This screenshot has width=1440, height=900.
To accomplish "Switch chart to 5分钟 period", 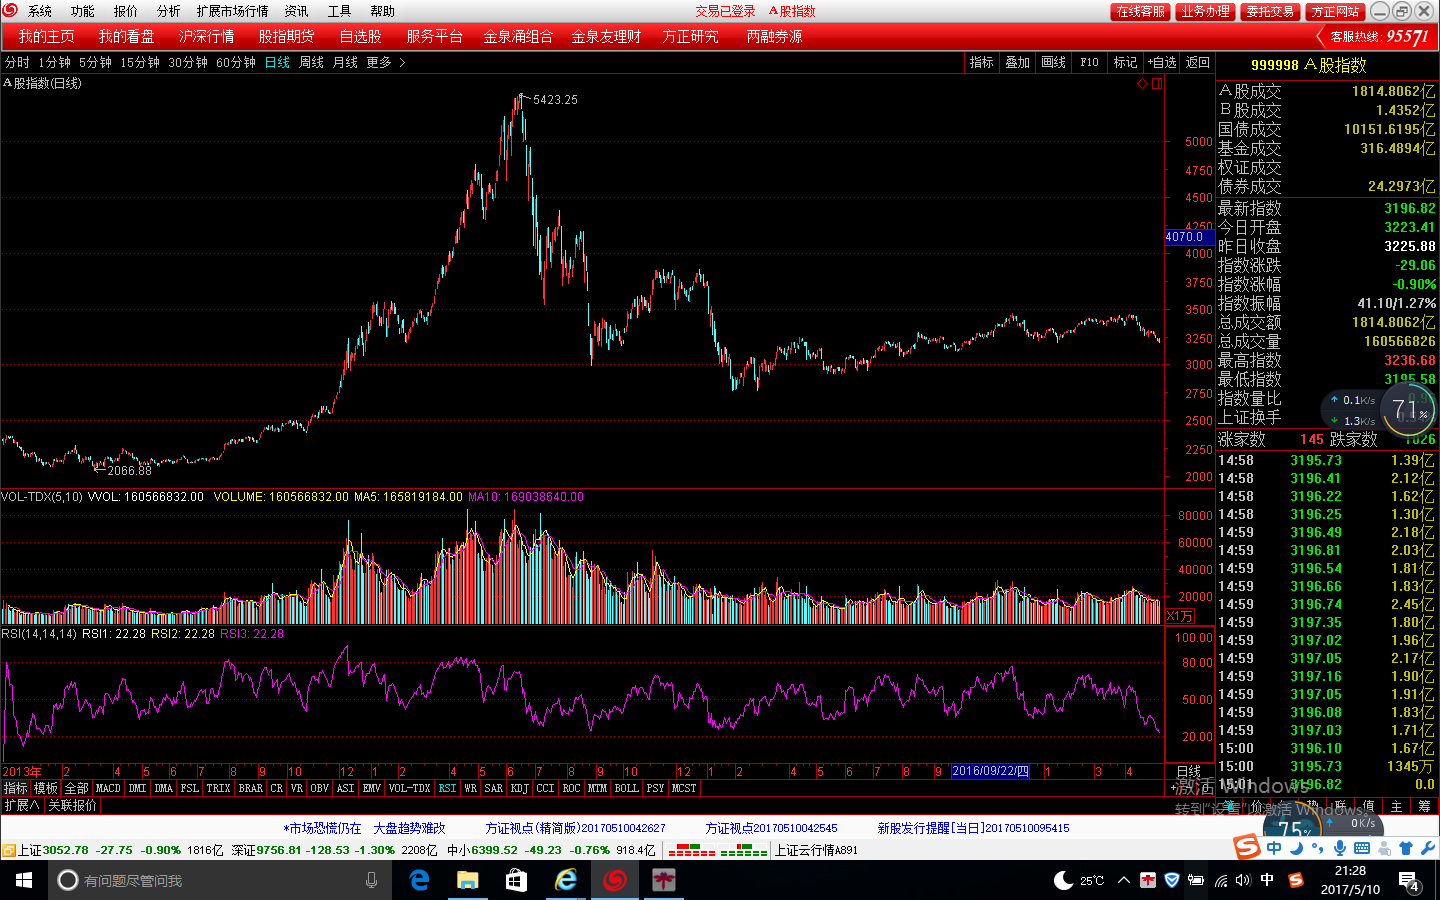I will 96,62.
